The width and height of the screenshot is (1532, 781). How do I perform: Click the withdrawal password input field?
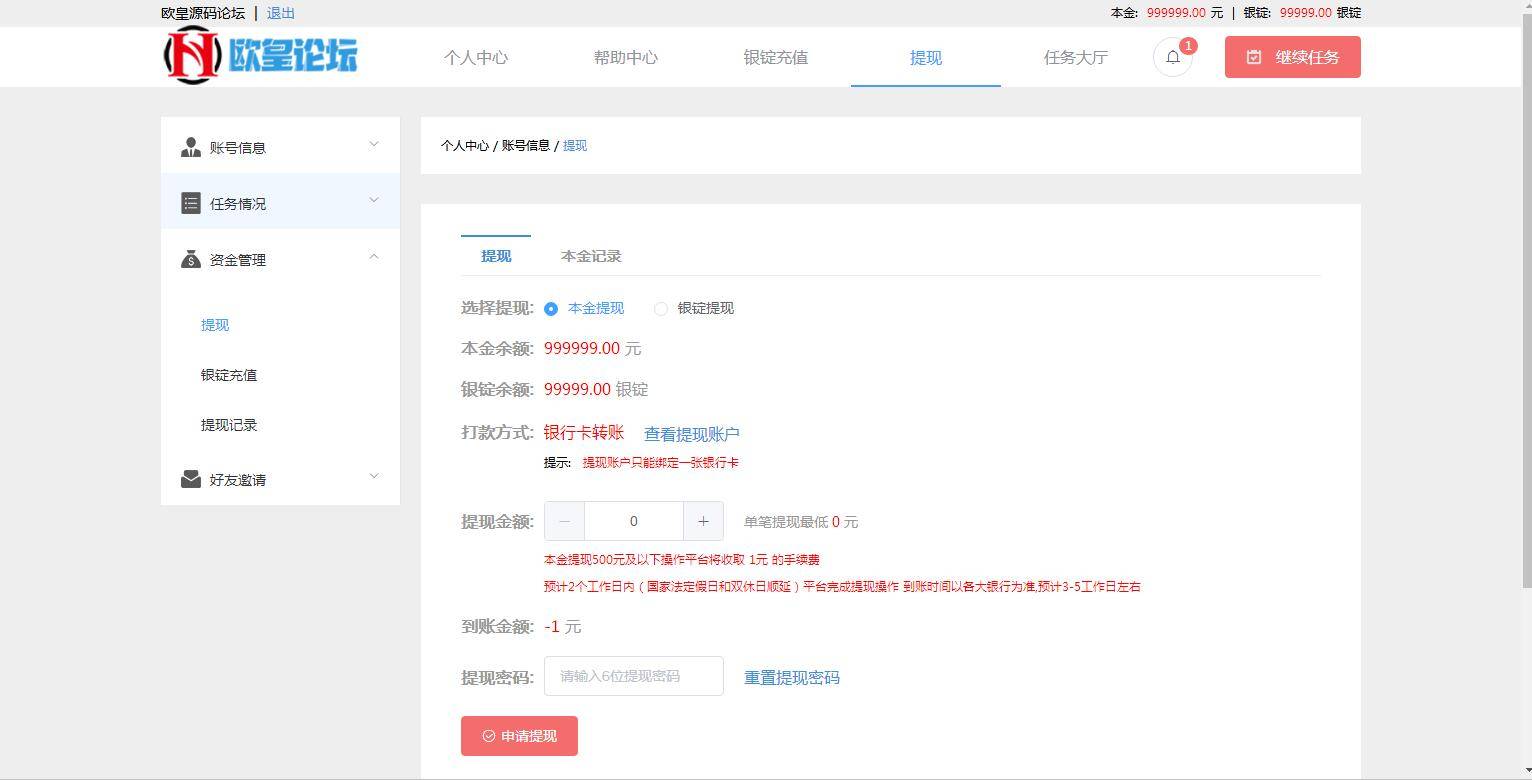(633, 676)
